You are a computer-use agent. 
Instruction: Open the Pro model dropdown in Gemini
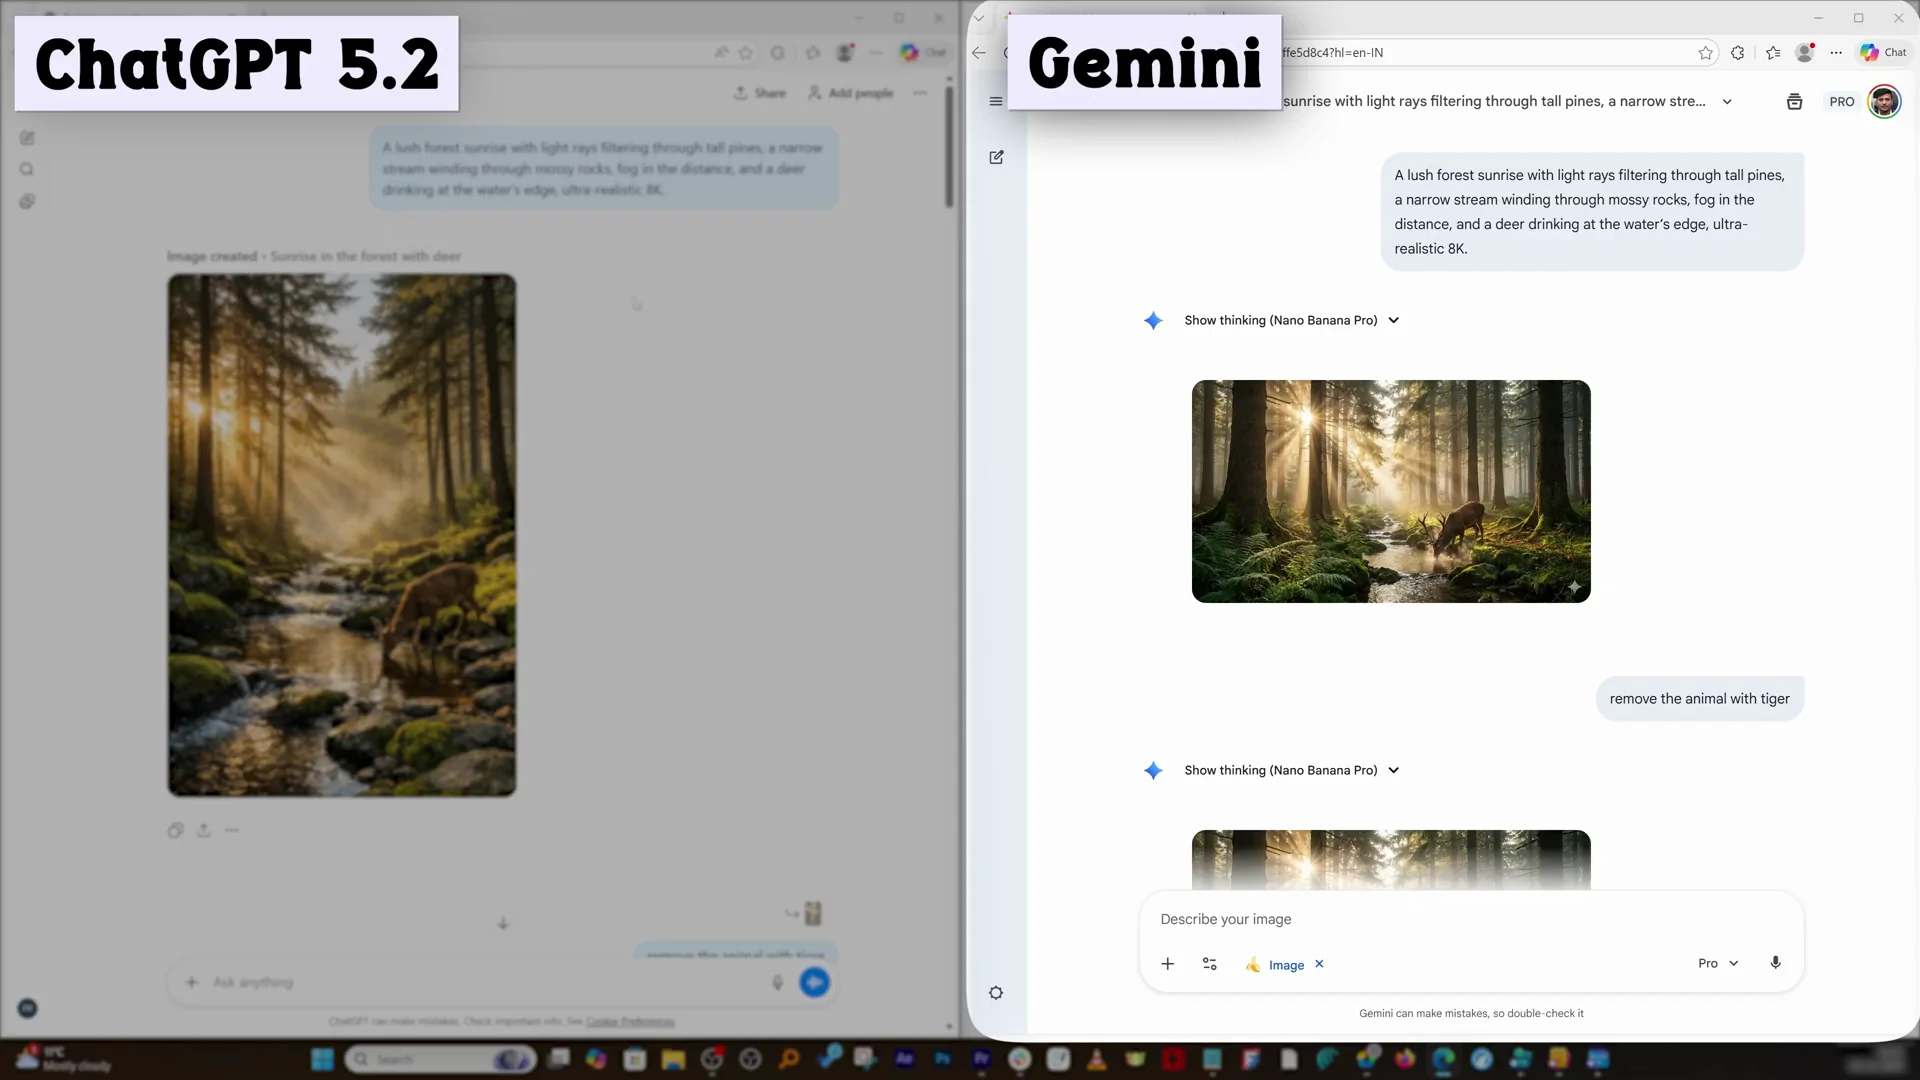[x=1718, y=963]
